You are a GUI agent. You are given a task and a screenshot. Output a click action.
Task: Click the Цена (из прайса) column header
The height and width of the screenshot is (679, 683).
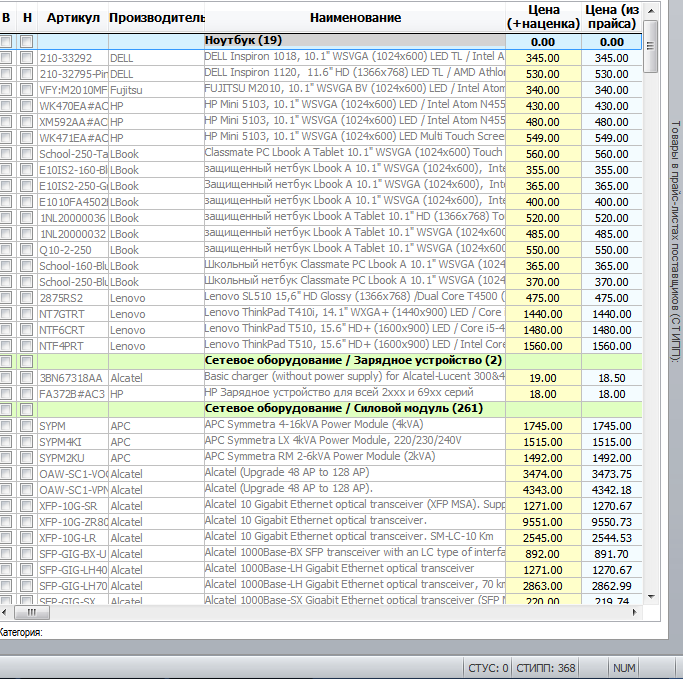tap(612, 17)
